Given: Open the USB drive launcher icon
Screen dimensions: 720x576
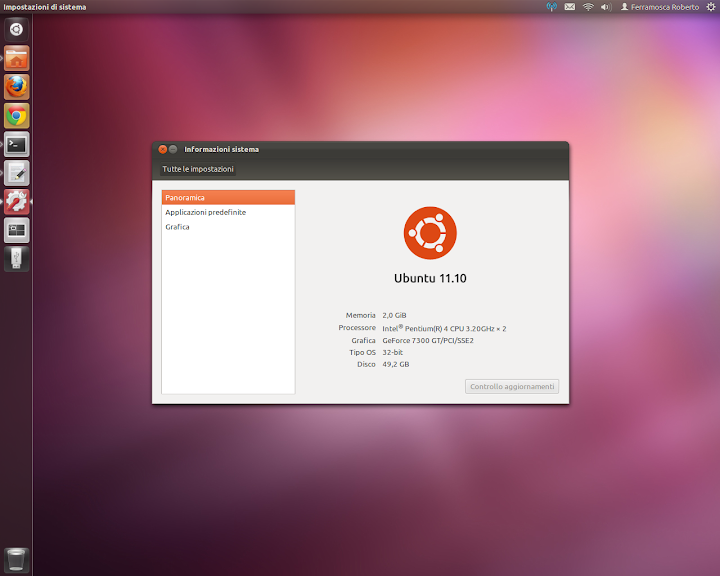Looking at the screenshot, I should pos(17,259).
